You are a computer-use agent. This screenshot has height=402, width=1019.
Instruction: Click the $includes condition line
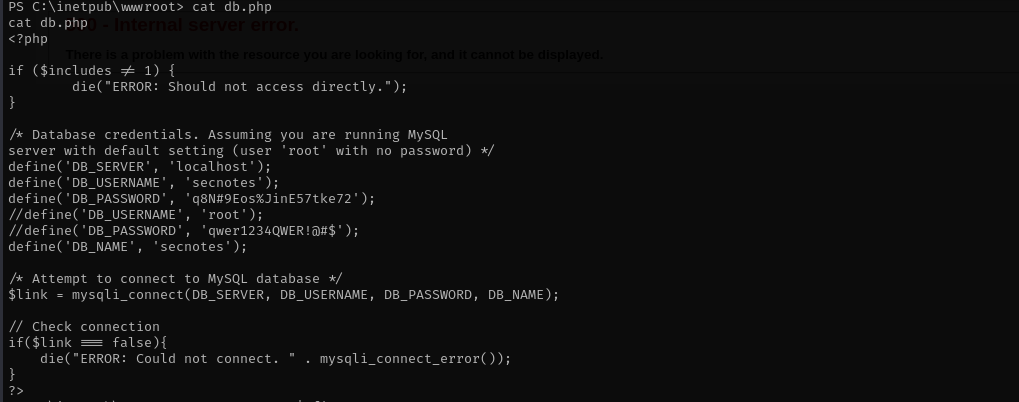click(x=92, y=71)
